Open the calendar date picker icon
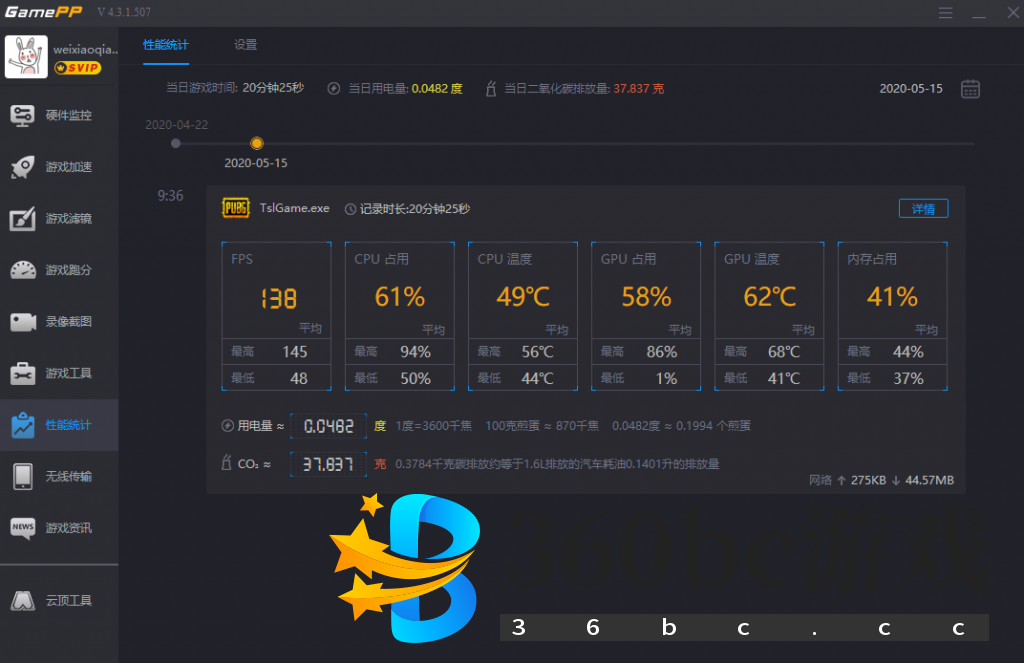The image size is (1024, 663). tap(970, 89)
